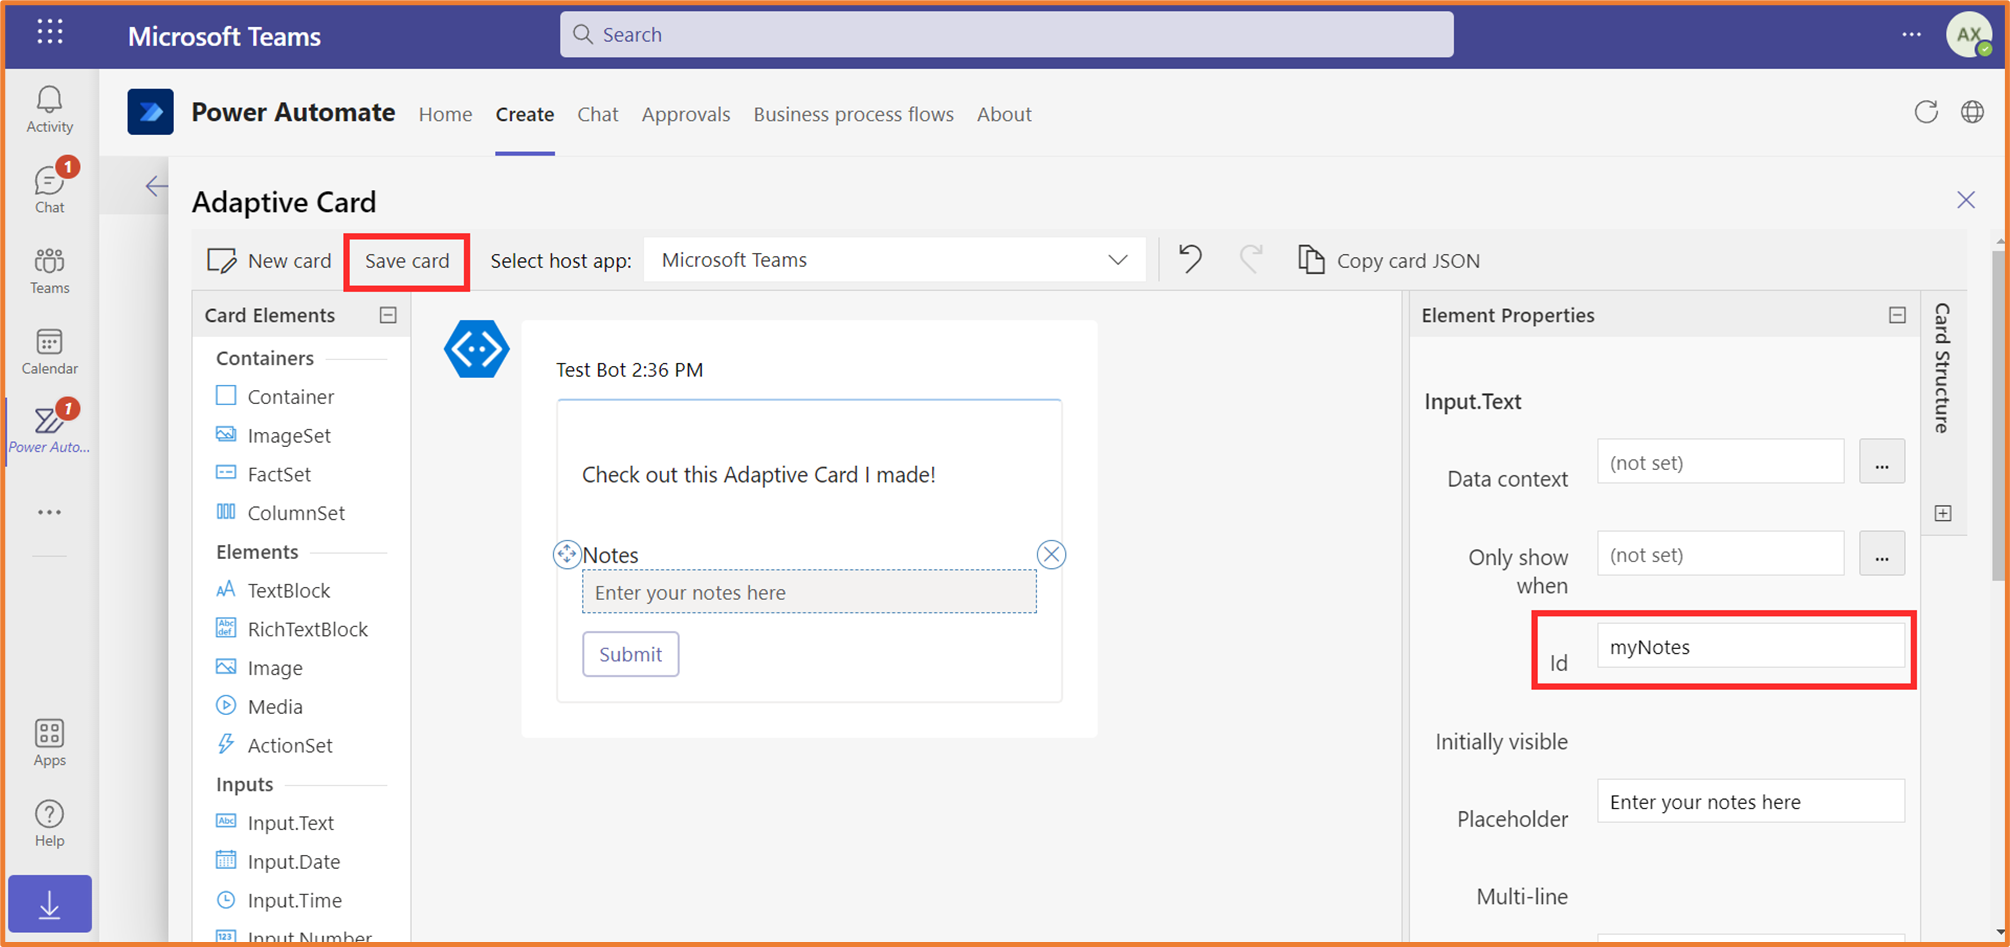Refresh the Power Automate app
The image size is (2010, 947).
(1926, 112)
